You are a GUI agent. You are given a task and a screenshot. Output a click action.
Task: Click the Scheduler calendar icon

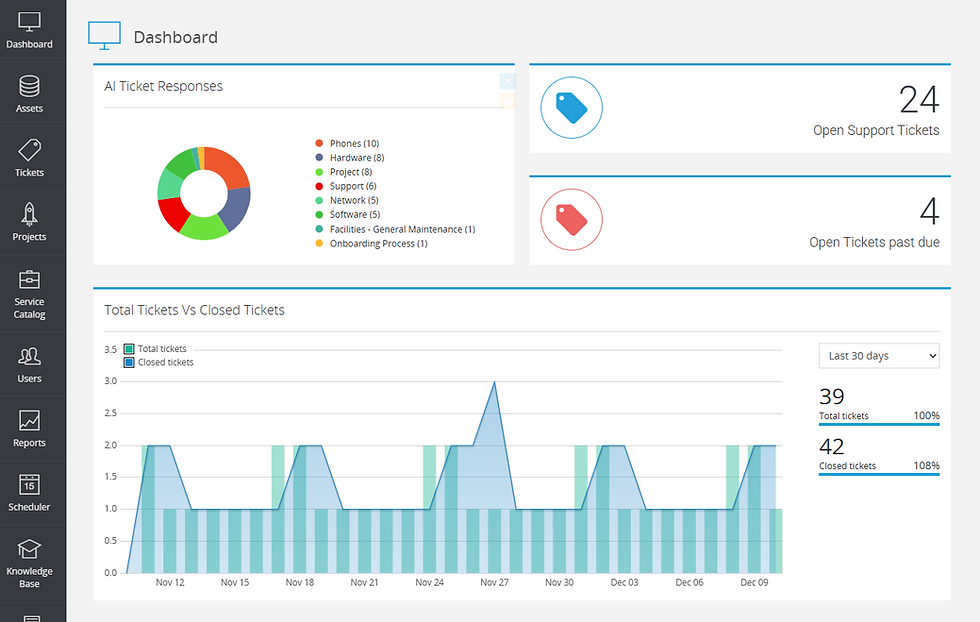pos(29,485)
